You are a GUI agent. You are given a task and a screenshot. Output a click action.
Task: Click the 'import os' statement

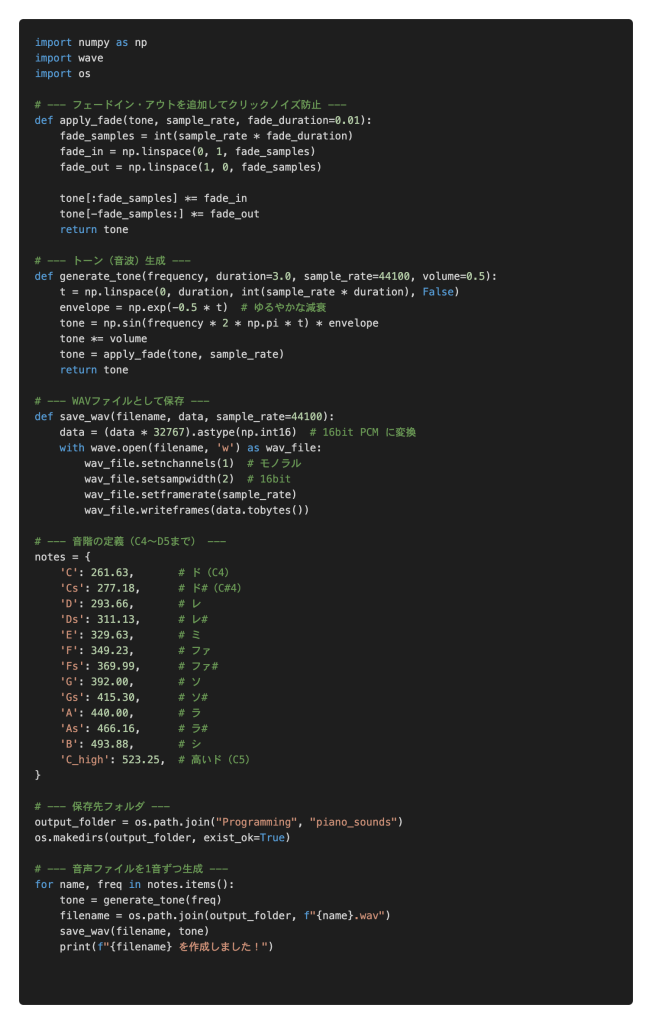click(62, 74)
